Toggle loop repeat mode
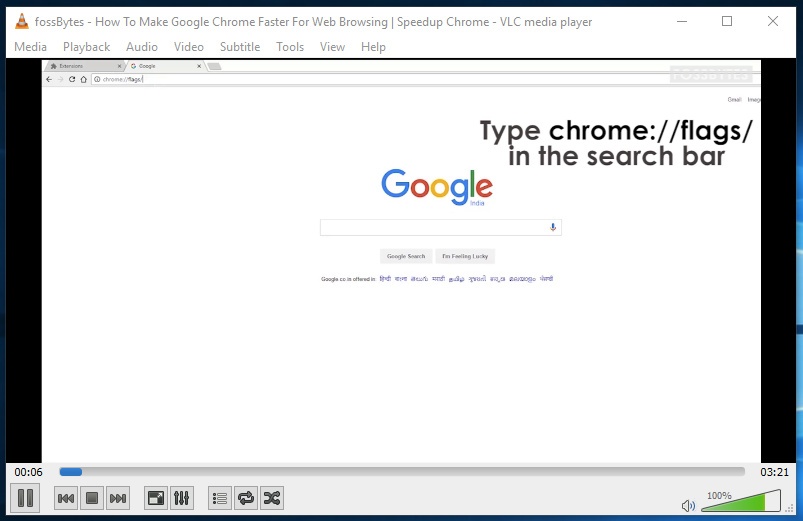This screenshot has height=521, width=803. tap(246, 498)
